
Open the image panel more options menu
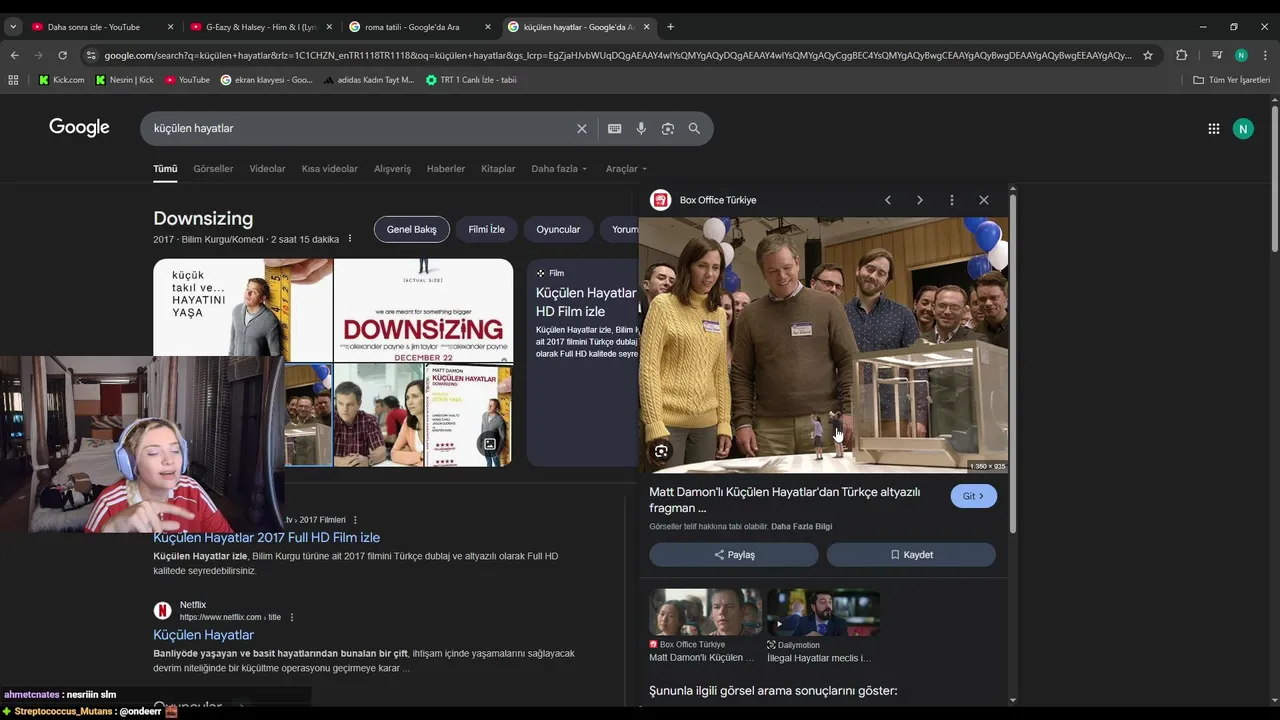(952, 200)
